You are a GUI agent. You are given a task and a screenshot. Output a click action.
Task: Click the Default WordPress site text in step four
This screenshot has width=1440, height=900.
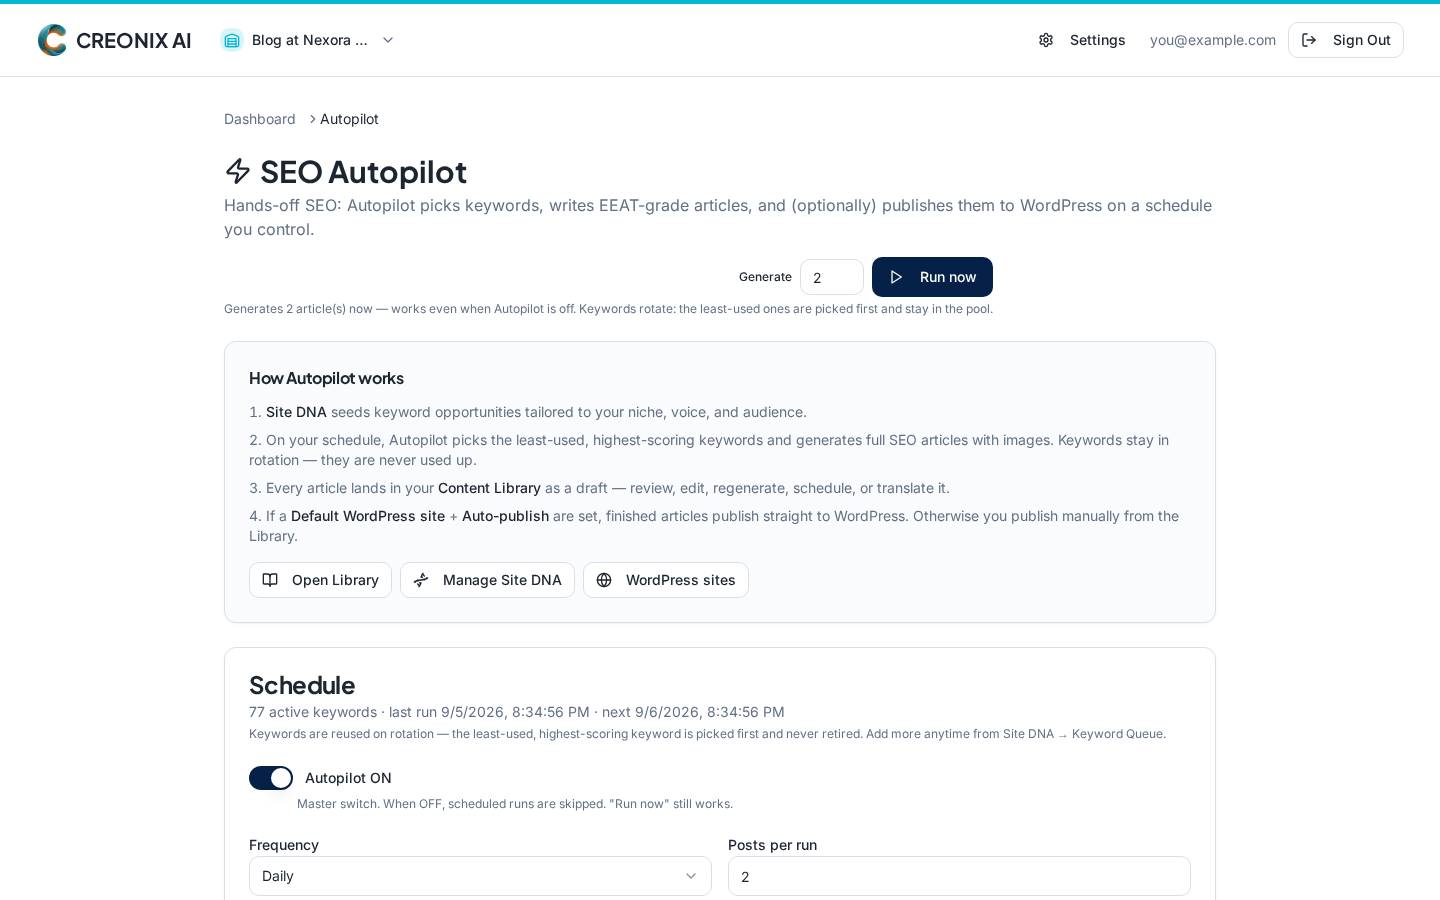pyautogui.click(x=368, y=516)
